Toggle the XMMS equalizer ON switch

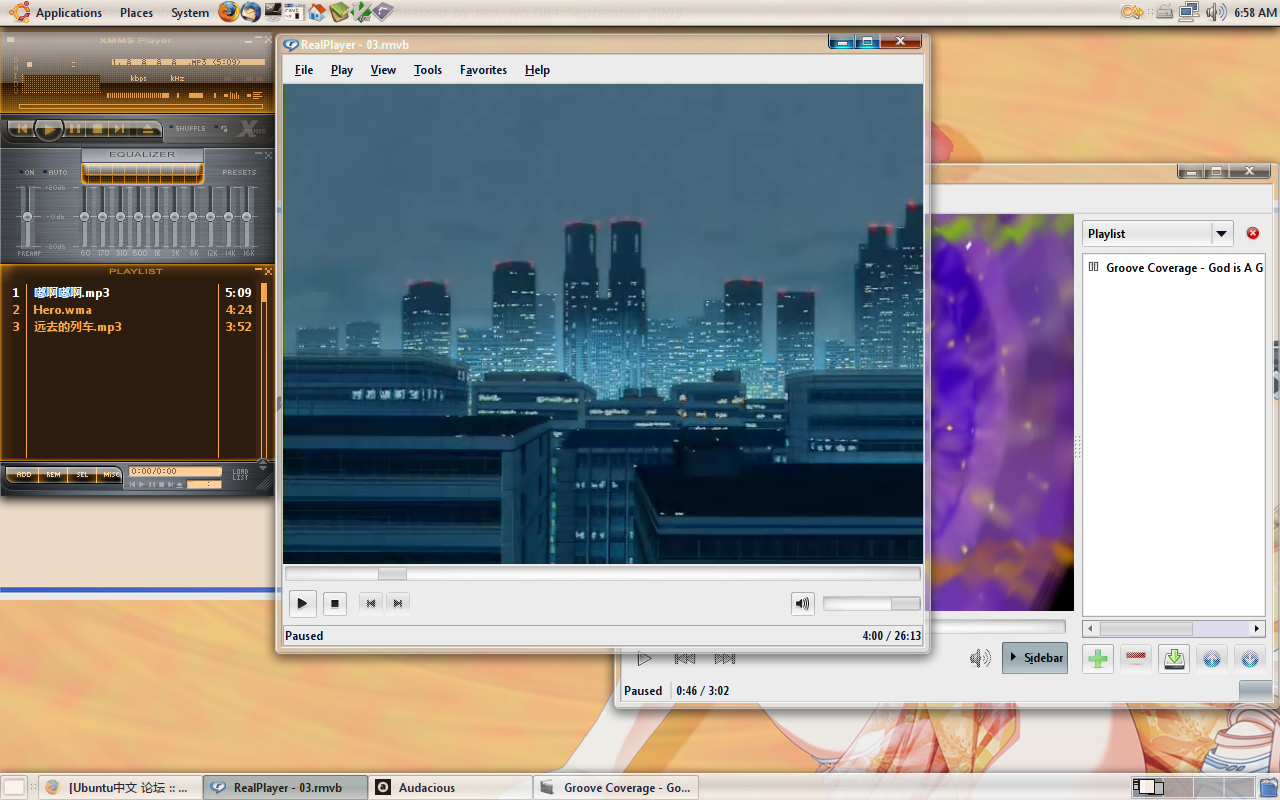[x=26, y=172]
